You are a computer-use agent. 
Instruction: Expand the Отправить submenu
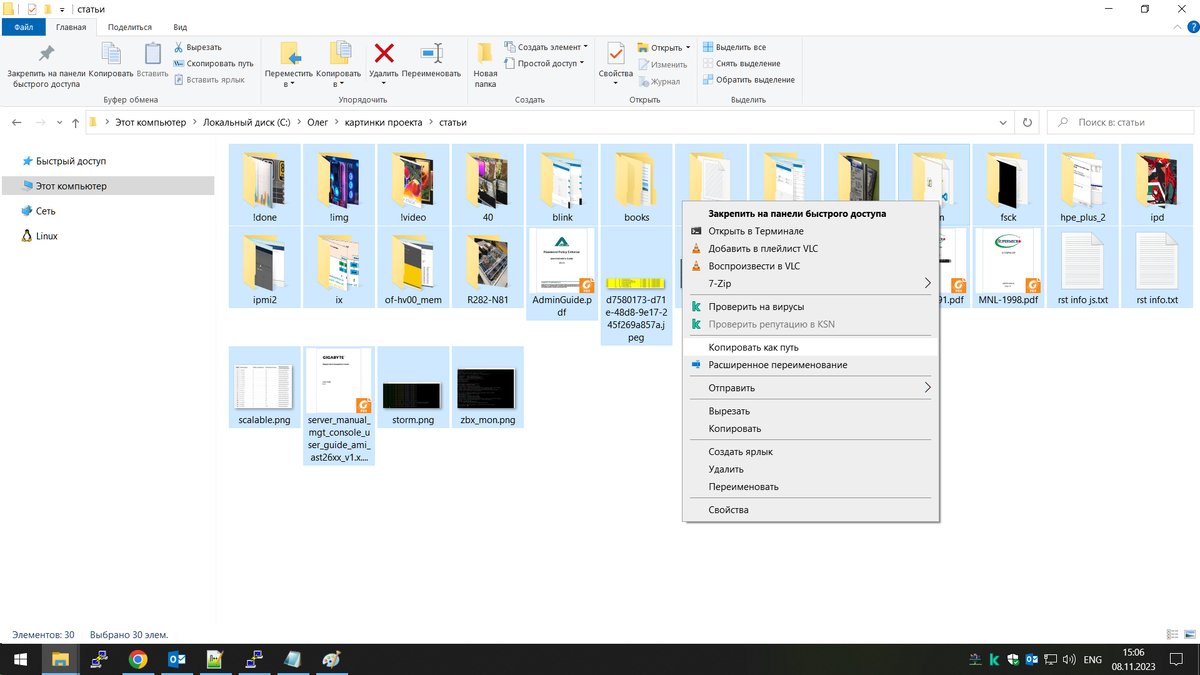coord(811,388)
